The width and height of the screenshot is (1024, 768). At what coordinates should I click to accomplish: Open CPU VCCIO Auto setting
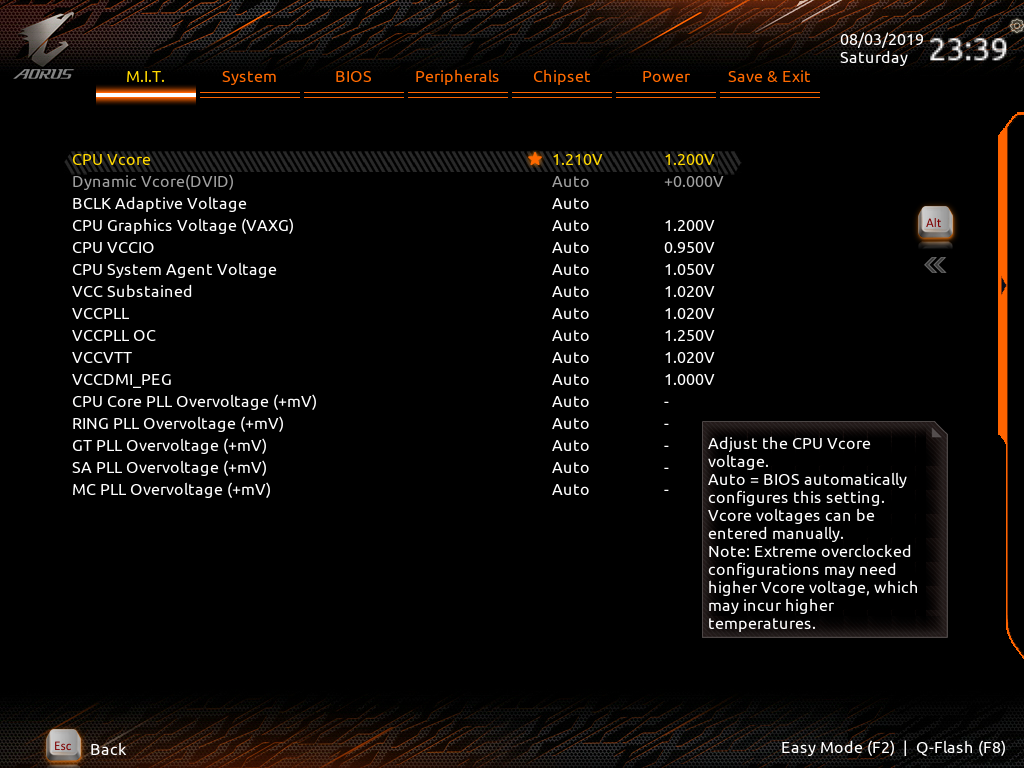click(x=570, y=248)
